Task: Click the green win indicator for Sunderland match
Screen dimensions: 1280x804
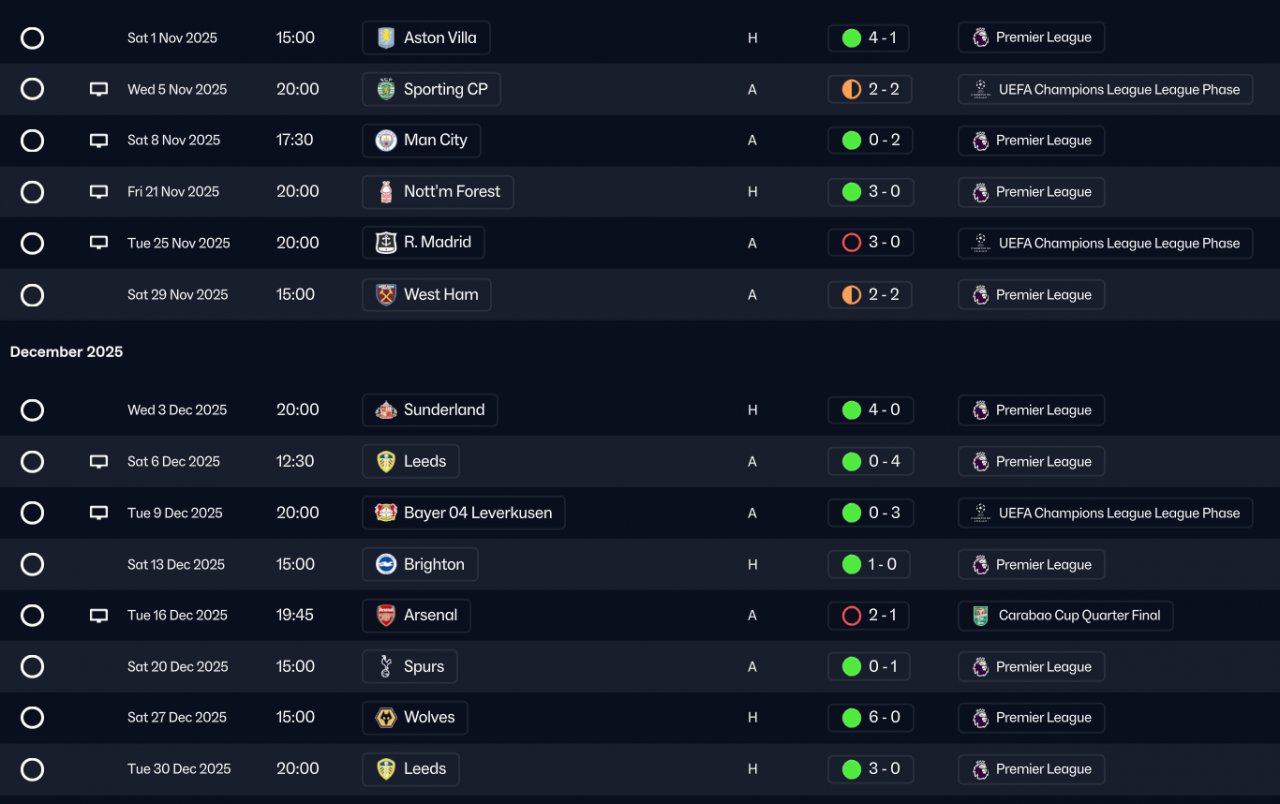Action: [x=852, y=410]
